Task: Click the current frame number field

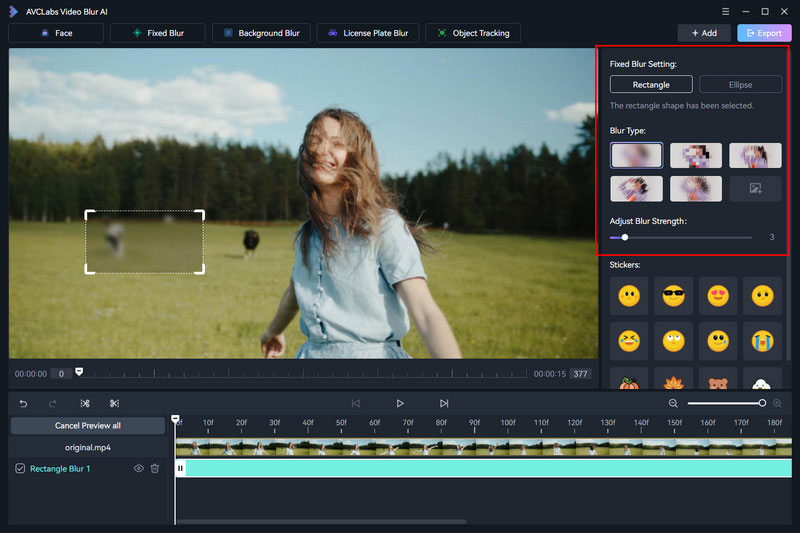Action: [x=62, y=374]
